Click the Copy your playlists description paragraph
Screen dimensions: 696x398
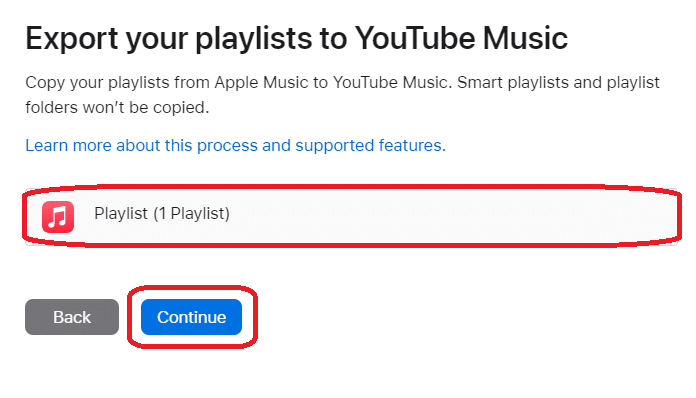pos(342,95)
